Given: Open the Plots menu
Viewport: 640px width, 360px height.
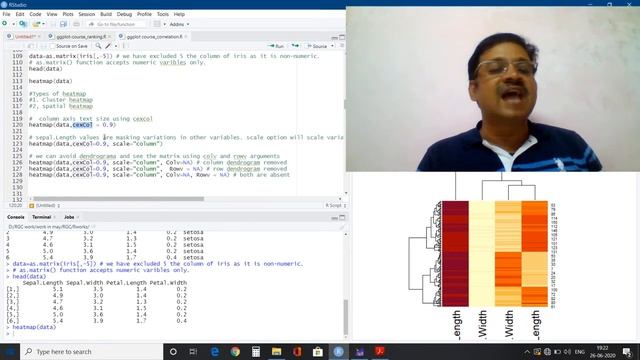Looking at the screenshot, I should pyautogui.click(x=68, y=14).
